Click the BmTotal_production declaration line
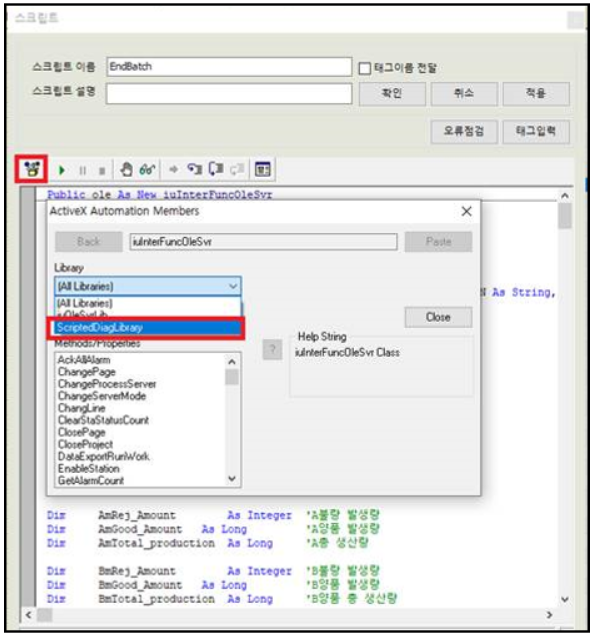Image resolution: width=592 pixels, height=636 pixels. pyautogui.click(x=222, y=599)
